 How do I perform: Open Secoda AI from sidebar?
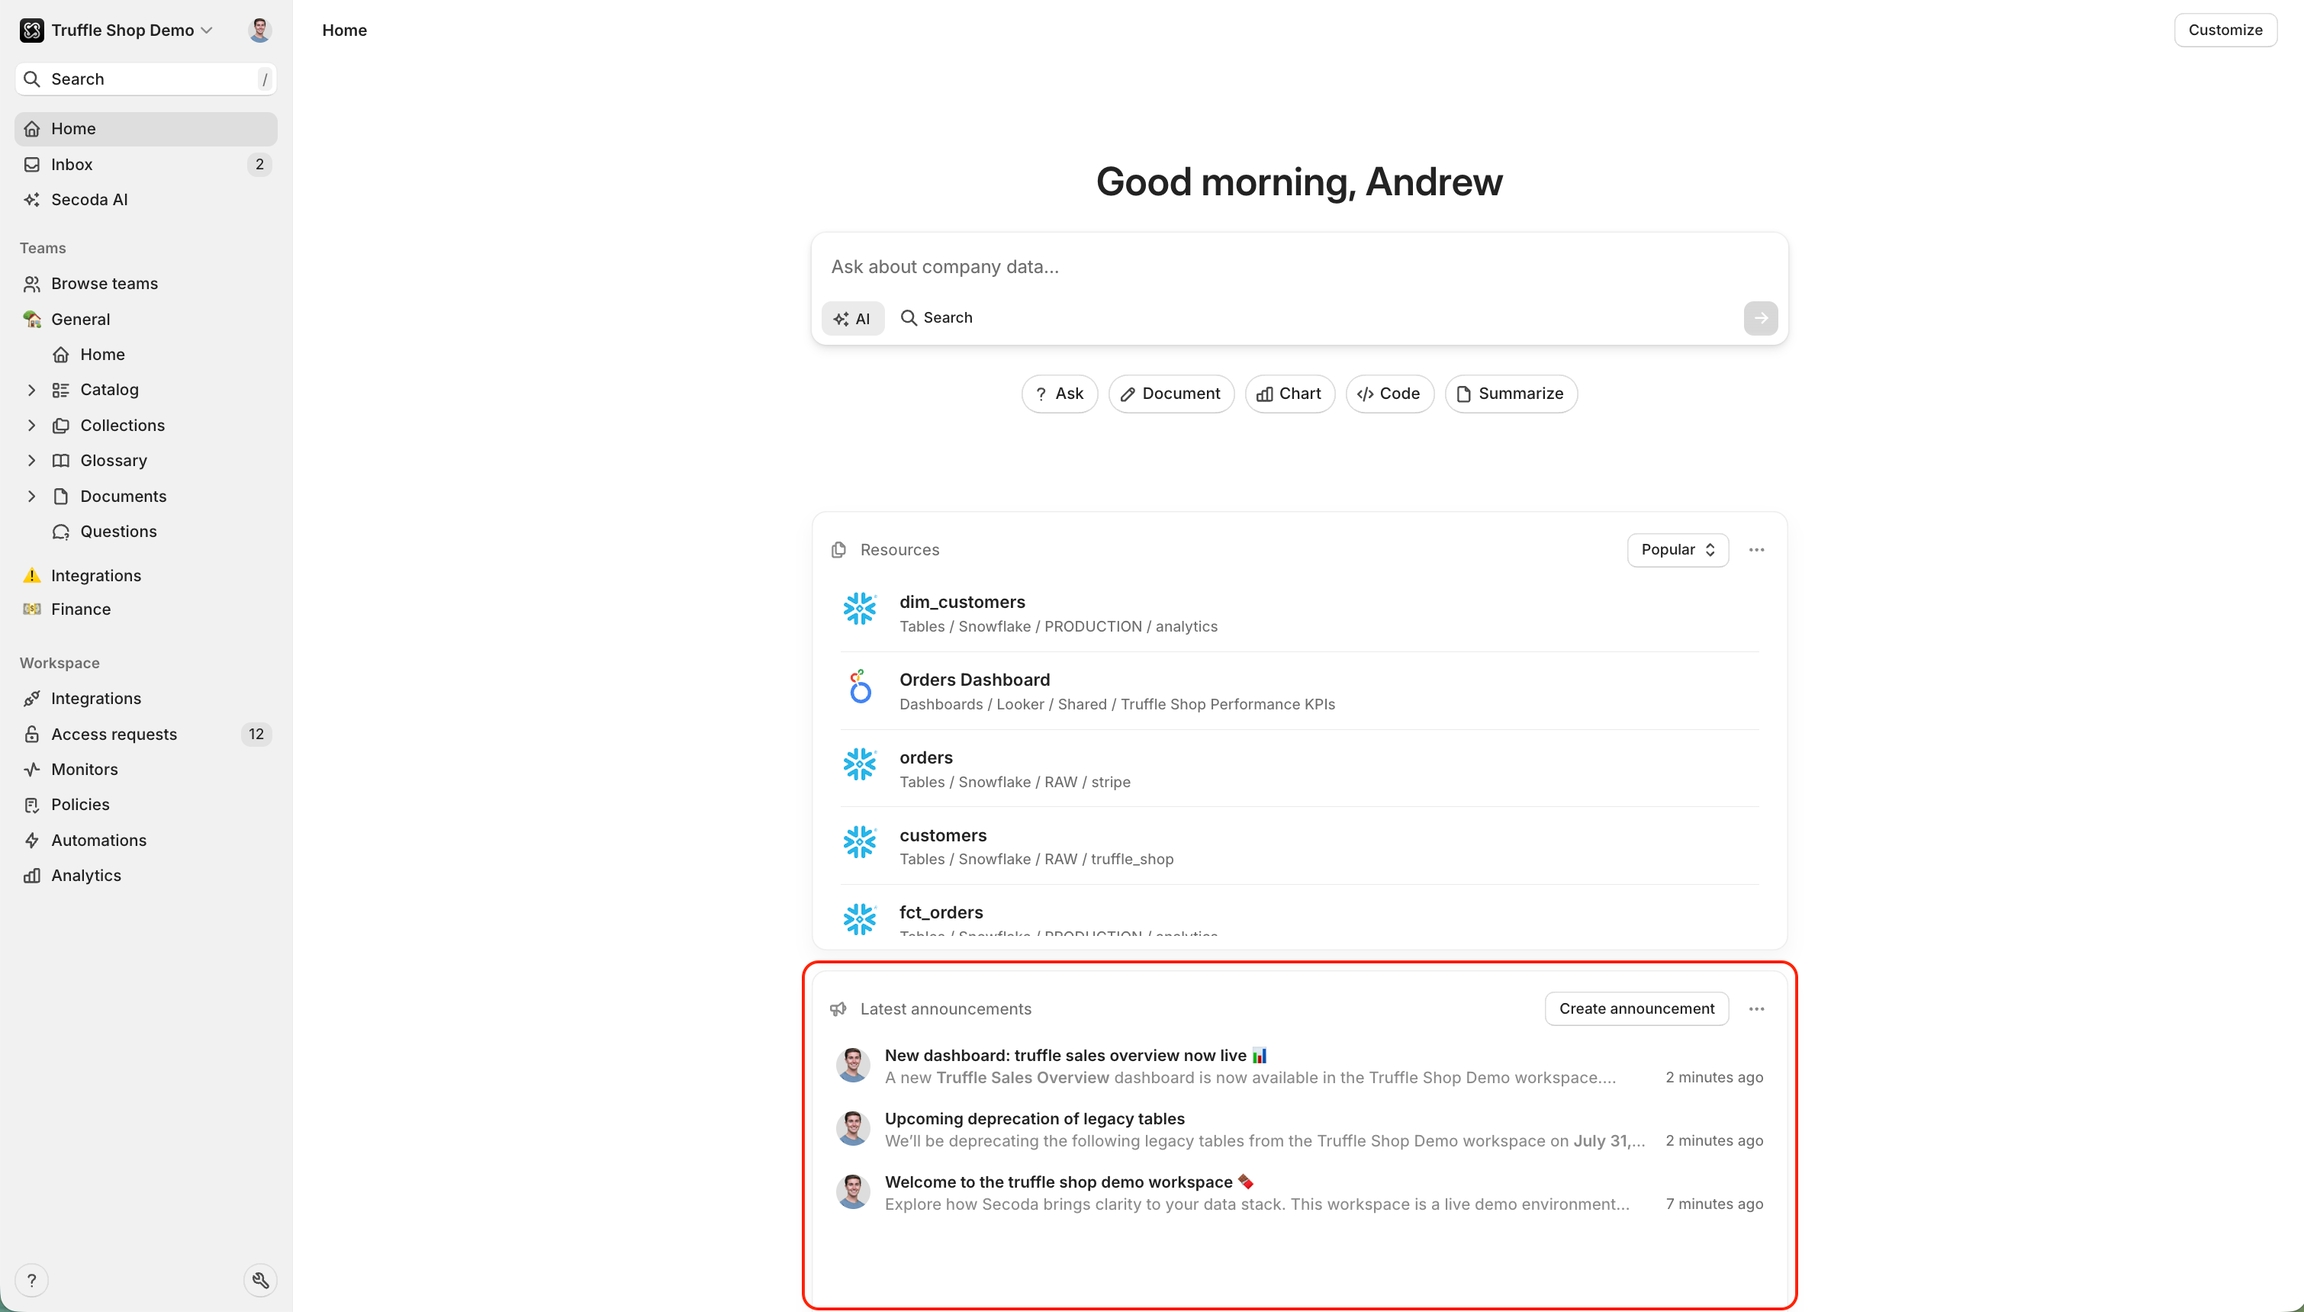[x=89, y=199]
